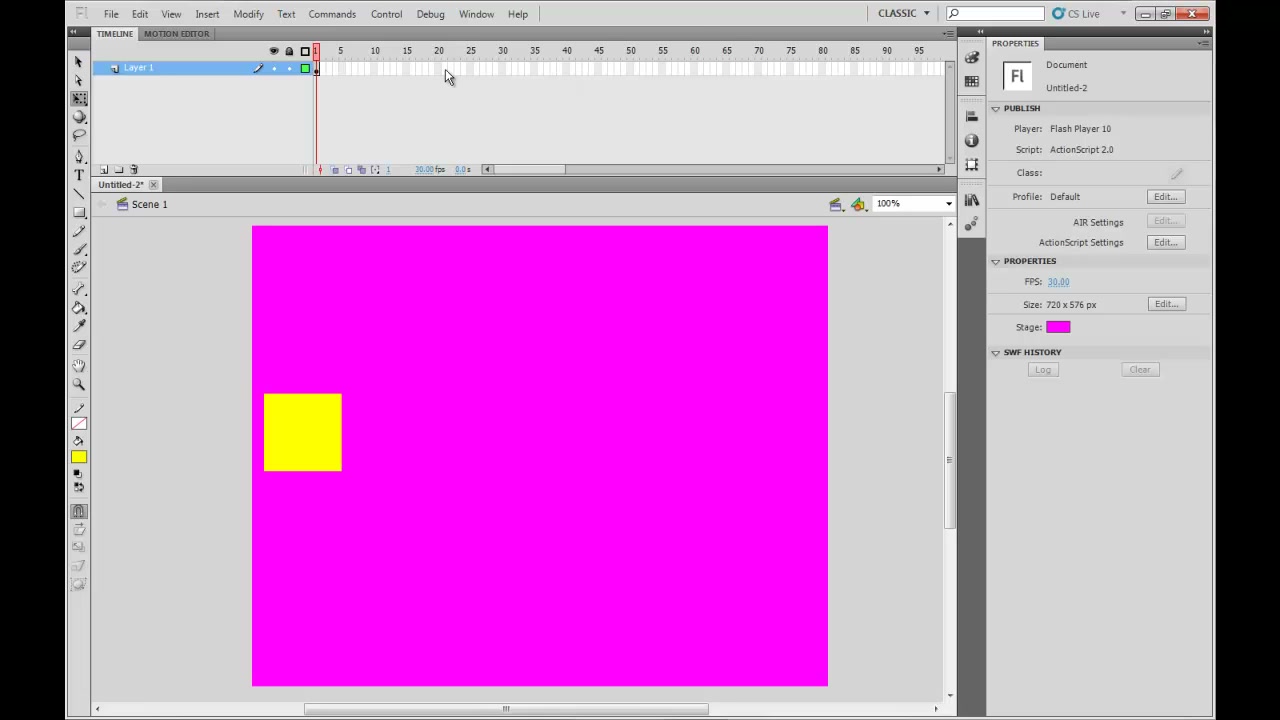
Task: Open the Edit Symbols icon
Action: tap(859, 204)
